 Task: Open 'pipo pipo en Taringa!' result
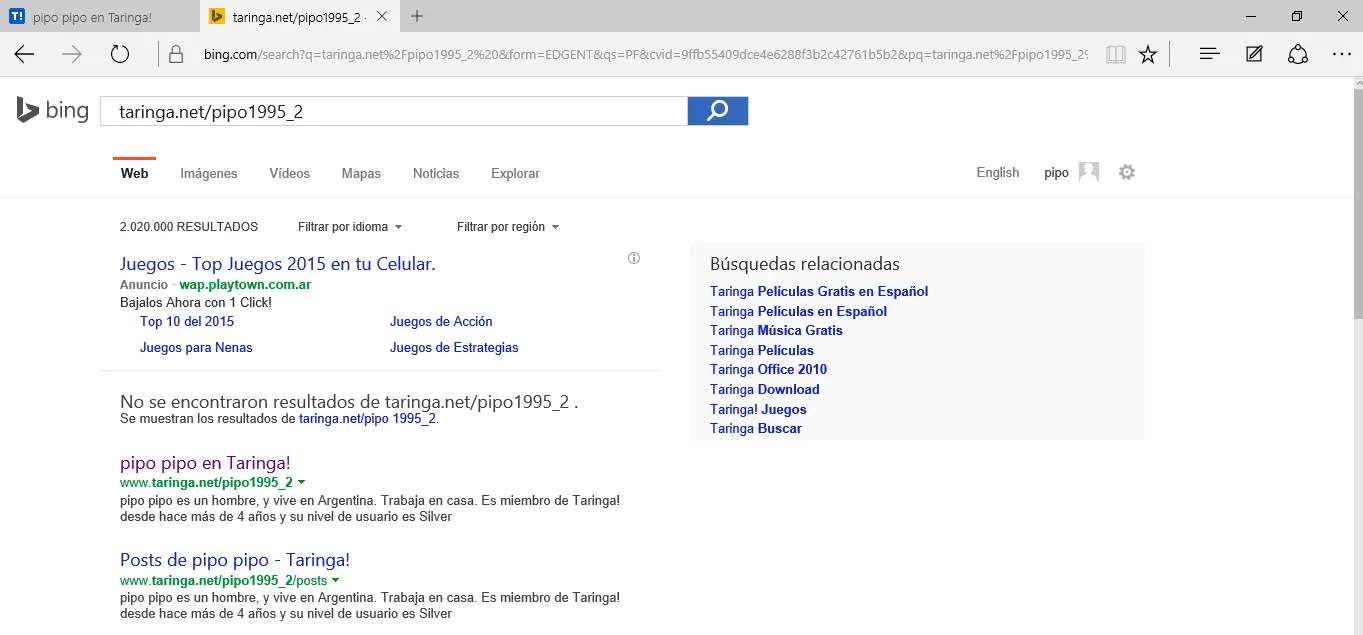pyautogui.click(x=205, y=462)
